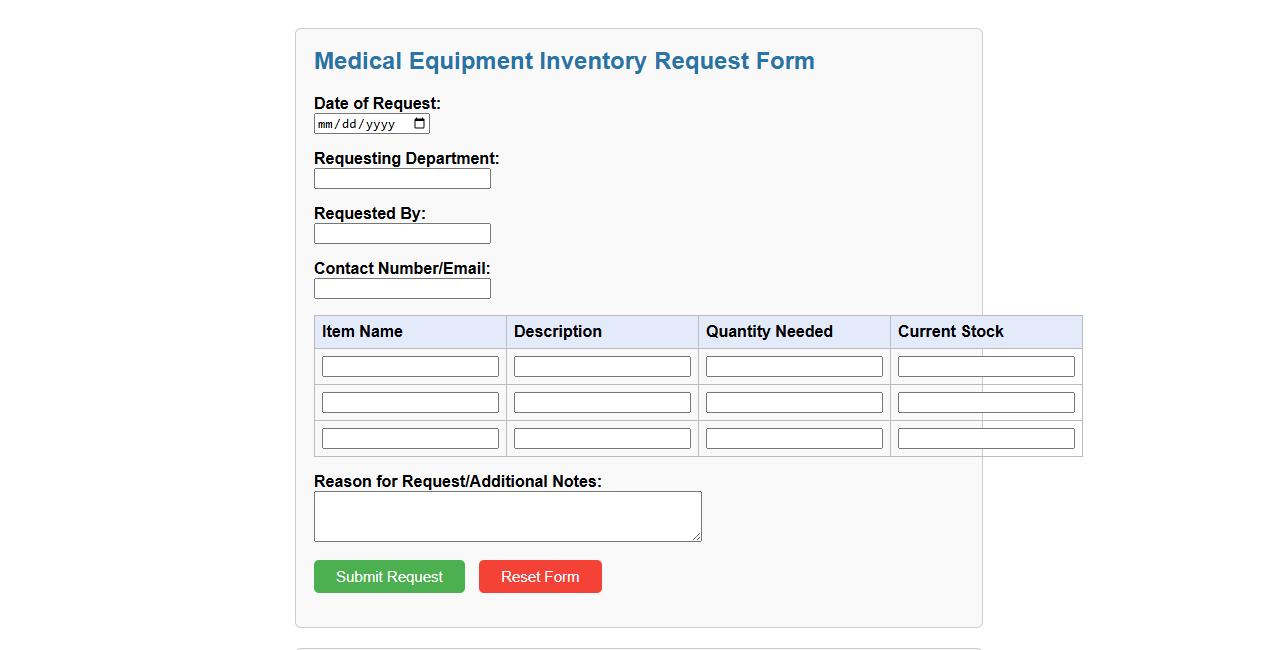
Task: Click the Reset Form button
Action: click(x=540, y=576)
